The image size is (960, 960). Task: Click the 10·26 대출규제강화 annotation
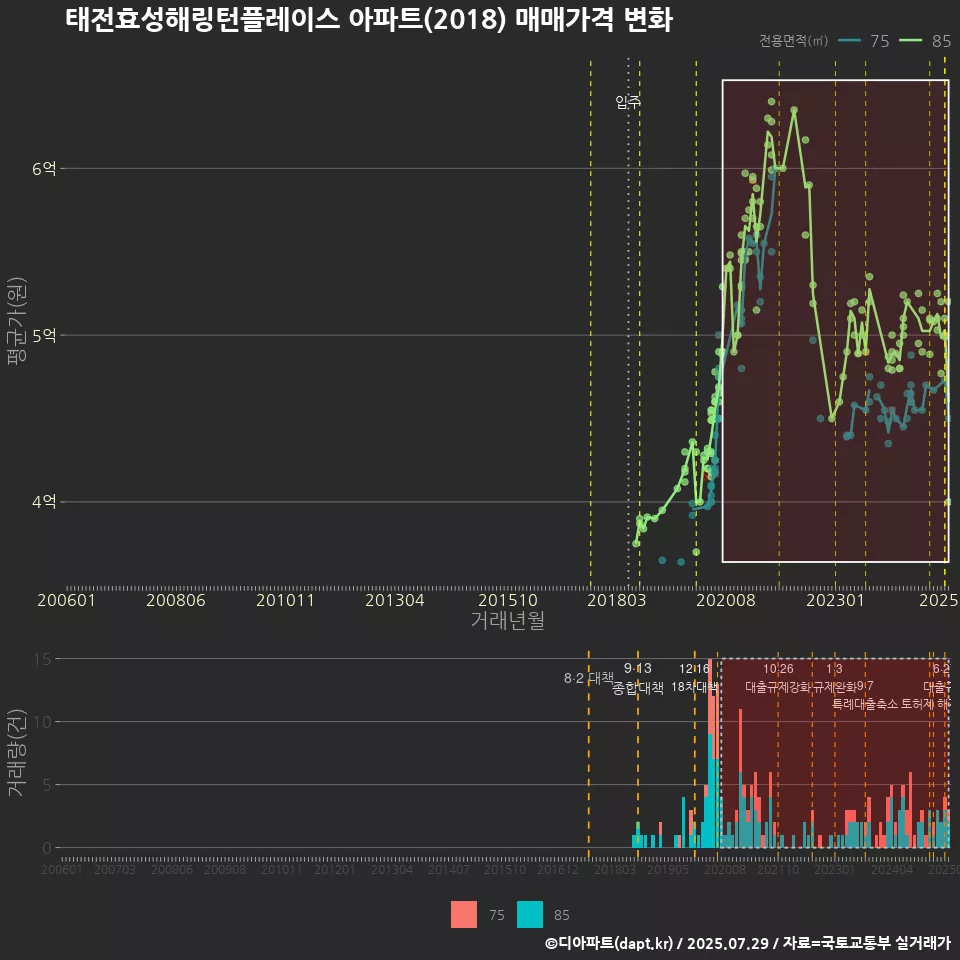point(778,678)
